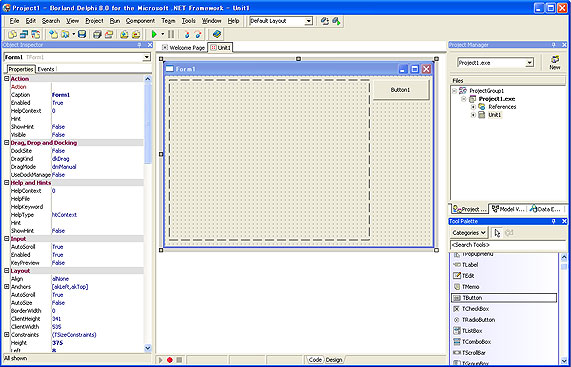The image size is (571, 367).
Task: Select TRadioButton in the Tool Palette
Action: point(504,320)
